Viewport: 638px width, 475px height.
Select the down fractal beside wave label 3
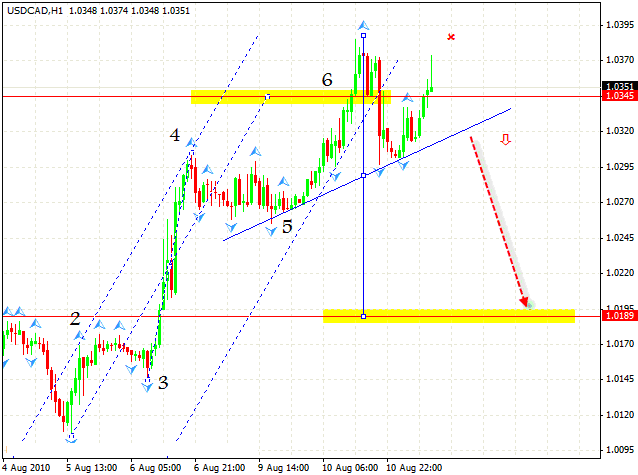147,387
